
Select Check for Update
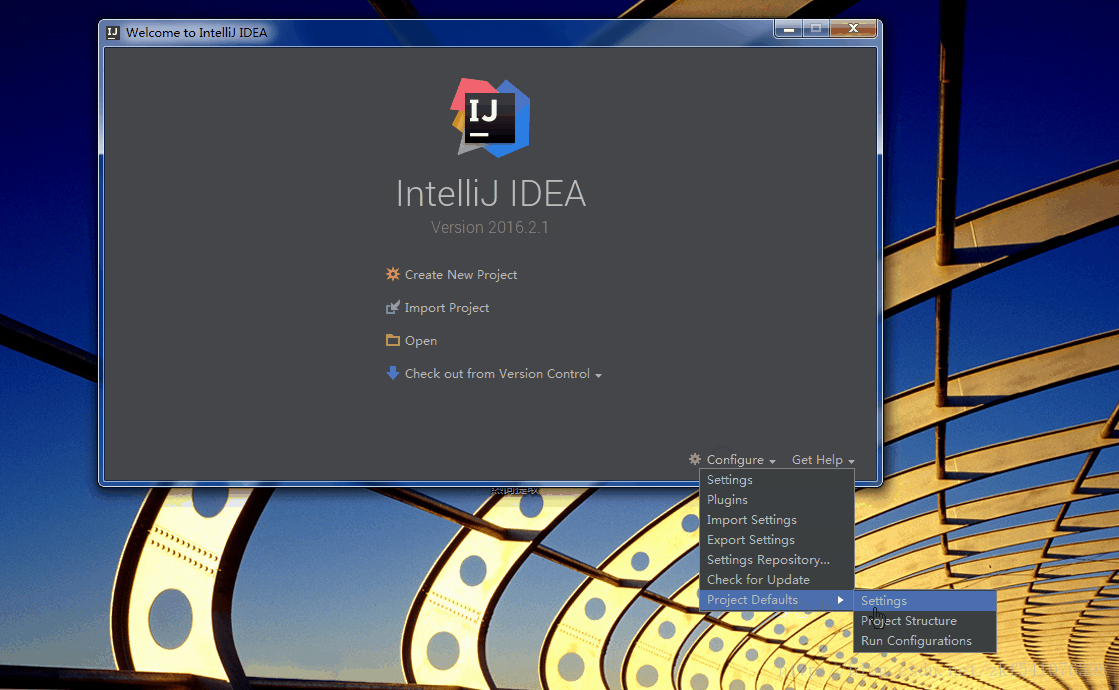pos(777,579)
